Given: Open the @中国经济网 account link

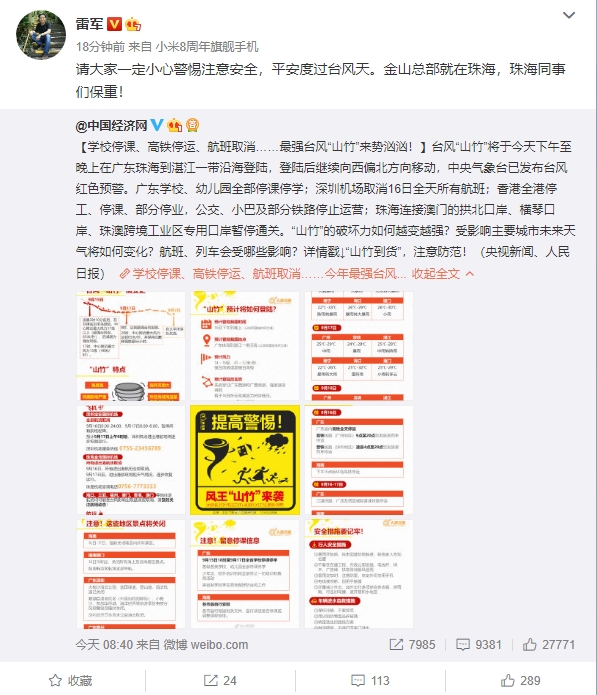Looking at the screenshot, I should [x=111, y=126].
